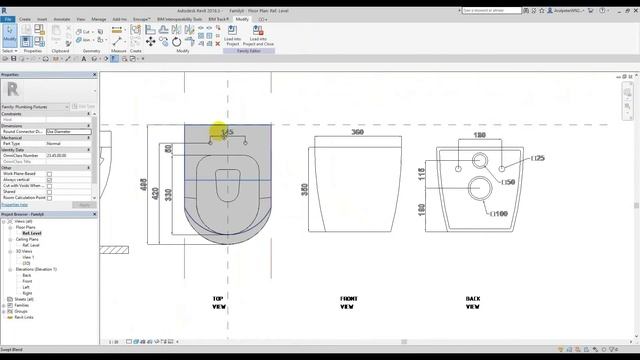Viewport: 640px width, 360px height.
Task: Click the Properties help link
Action: [15, 205]
